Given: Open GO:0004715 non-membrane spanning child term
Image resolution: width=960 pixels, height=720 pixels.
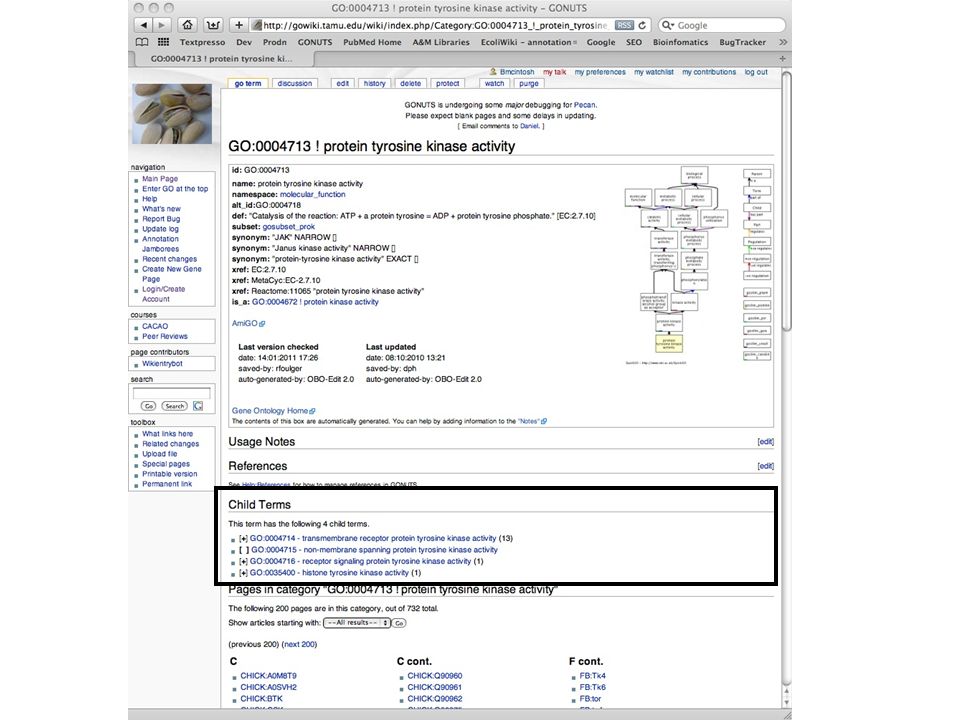Looking at the screenshot, I should point(374,550).
